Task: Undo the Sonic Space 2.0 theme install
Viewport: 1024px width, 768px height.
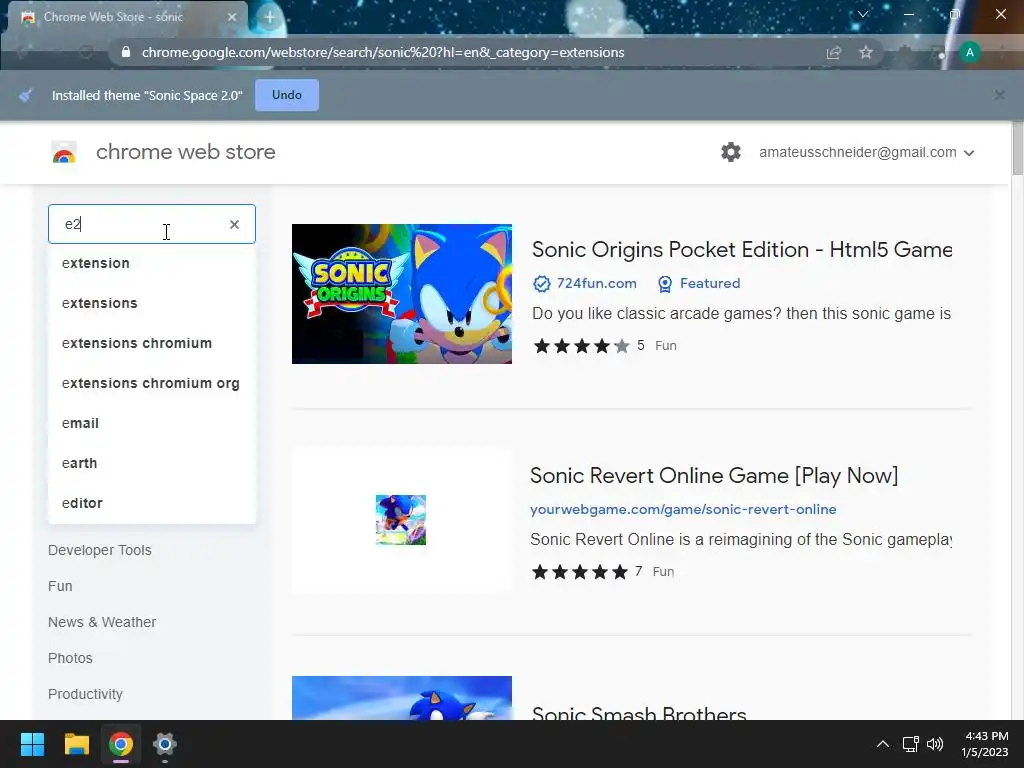Action: (287, 95)
